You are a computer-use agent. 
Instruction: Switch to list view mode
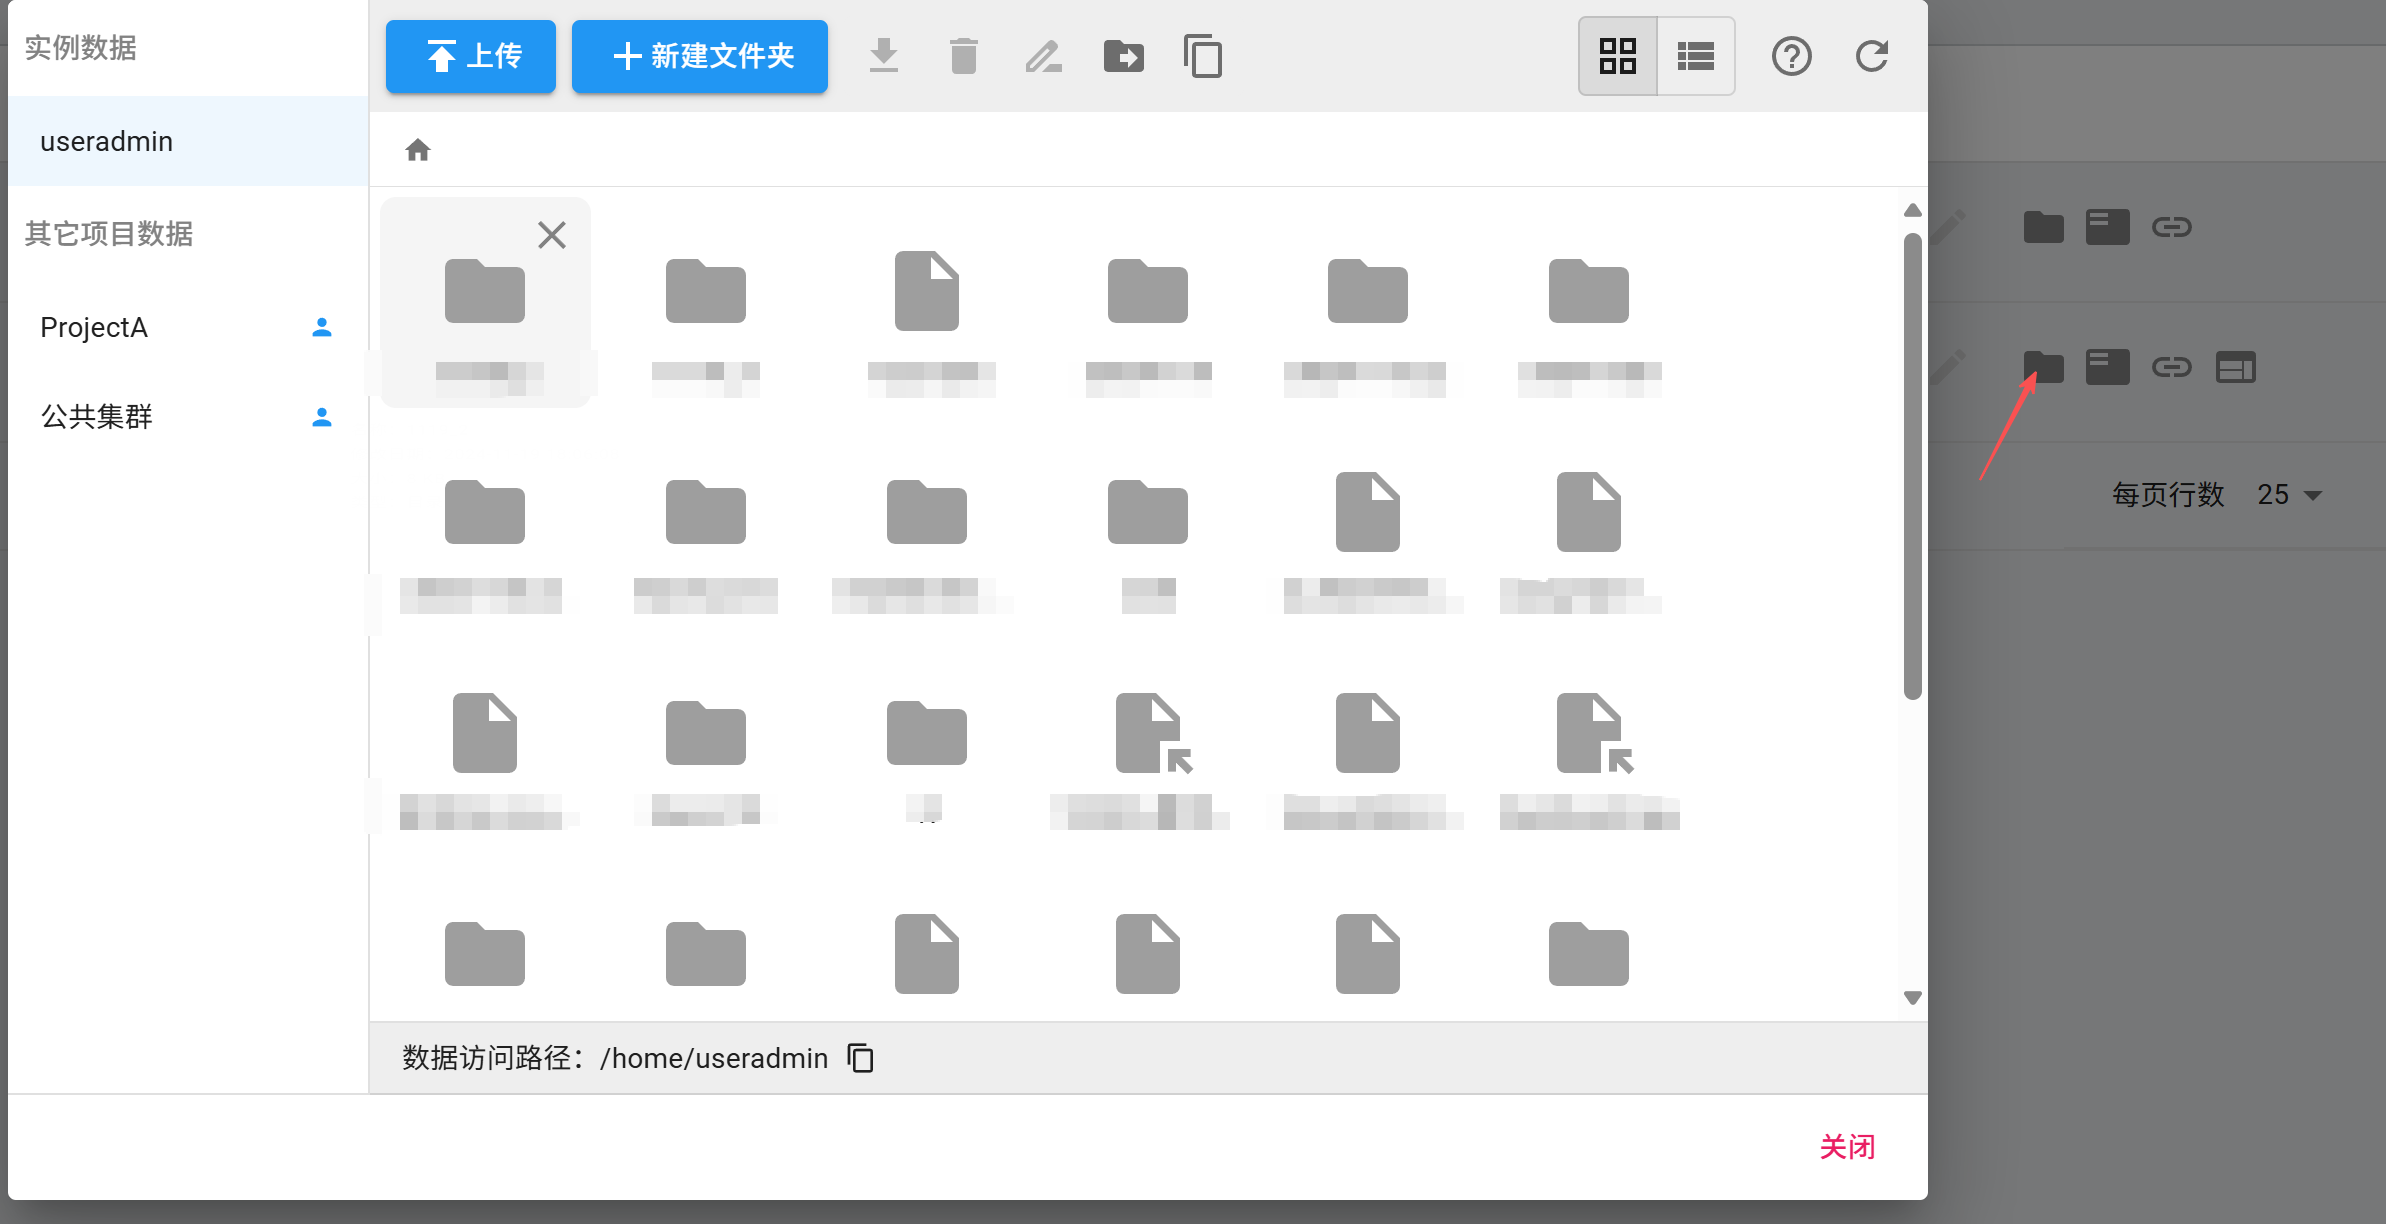pyautogui.click(x=1696, y=57)
